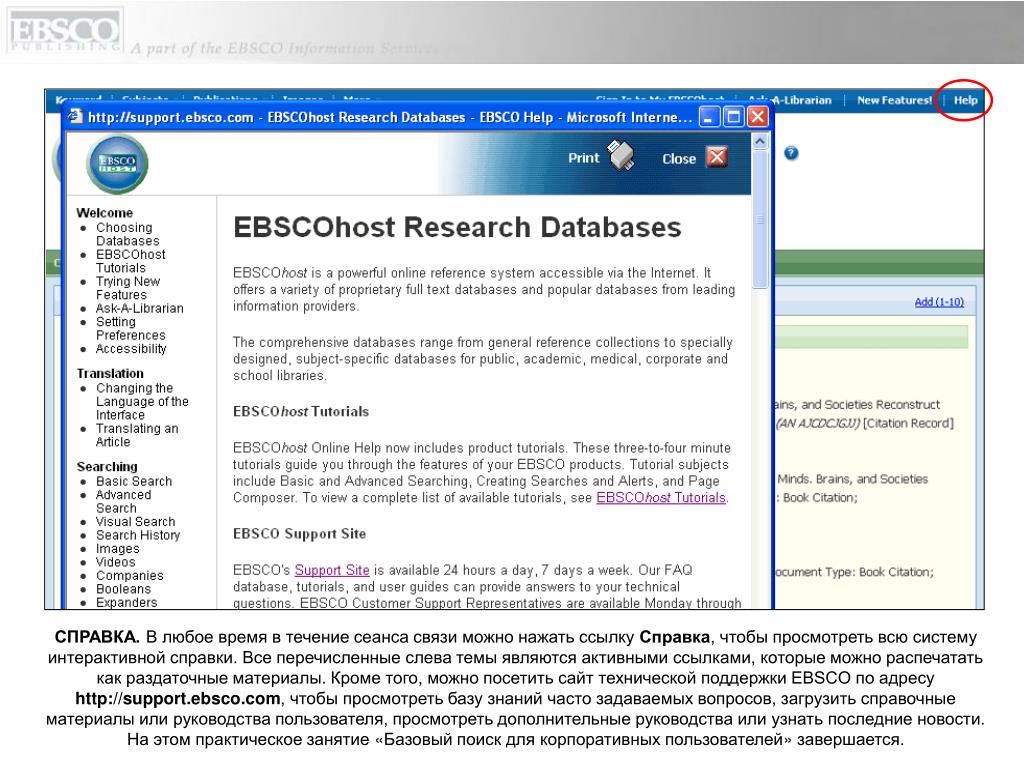Click the red Close X icon in help header
The width and height of the screenshot is (1024, 768).
(717, 157)
